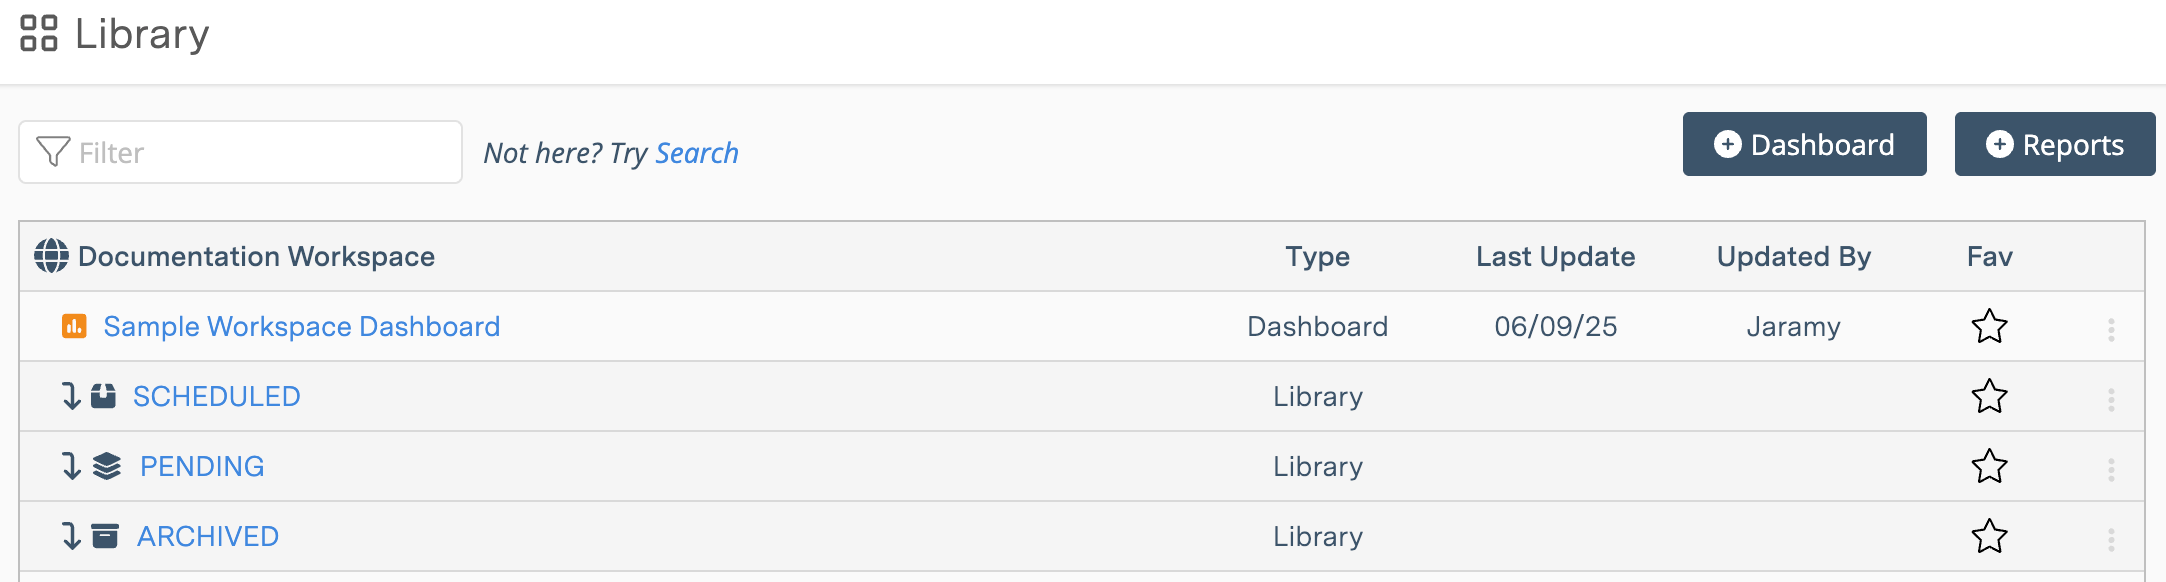Click the globe icon beside Documentation Workspace
2166x582 pixels.
[x=49, y=256]
